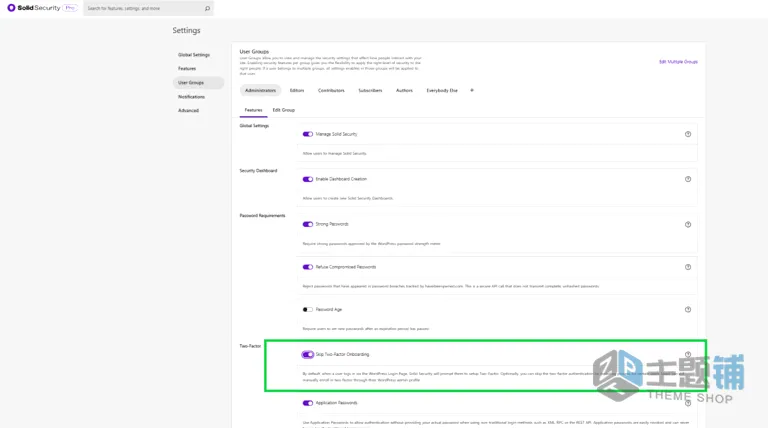Select the Editors group tab
This screenshot has width=768, height=428.
coord(297,91)
